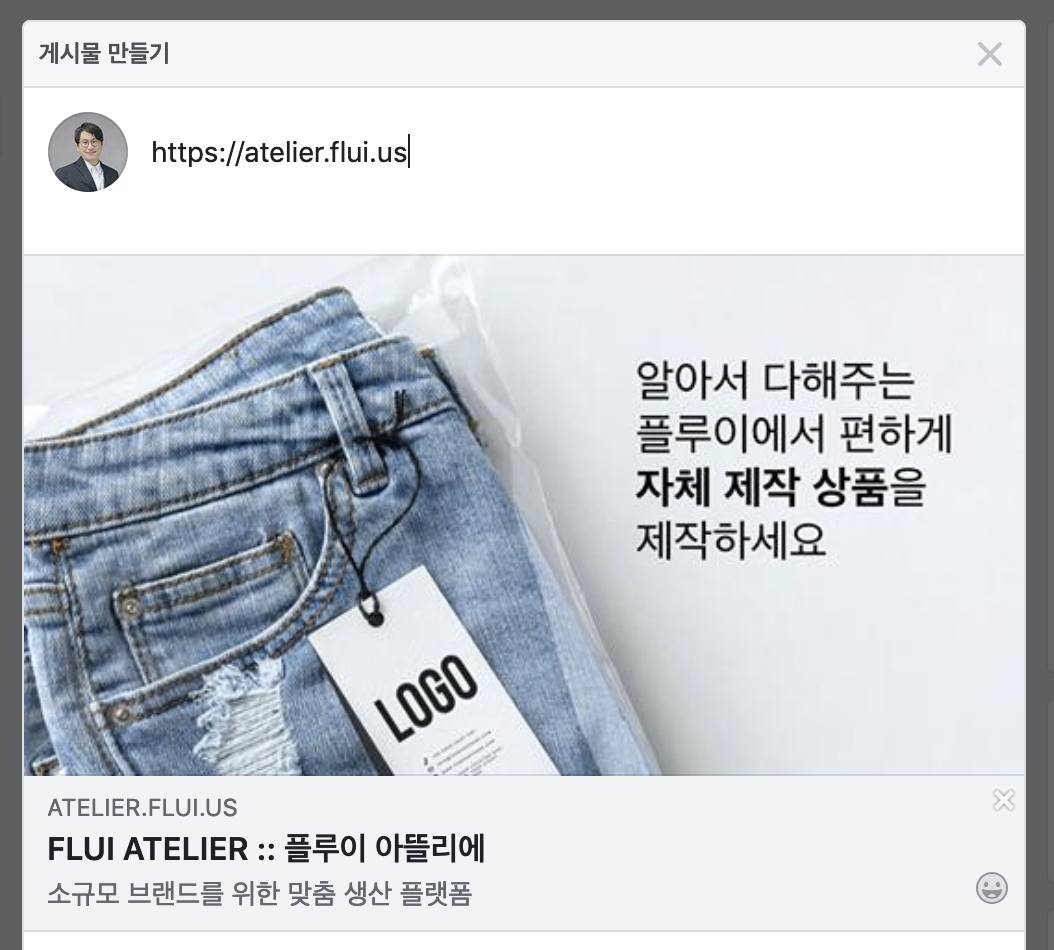Click the 게시물 만들기 header title
This screenshot has width=1054, height=950.
[104, 53]
